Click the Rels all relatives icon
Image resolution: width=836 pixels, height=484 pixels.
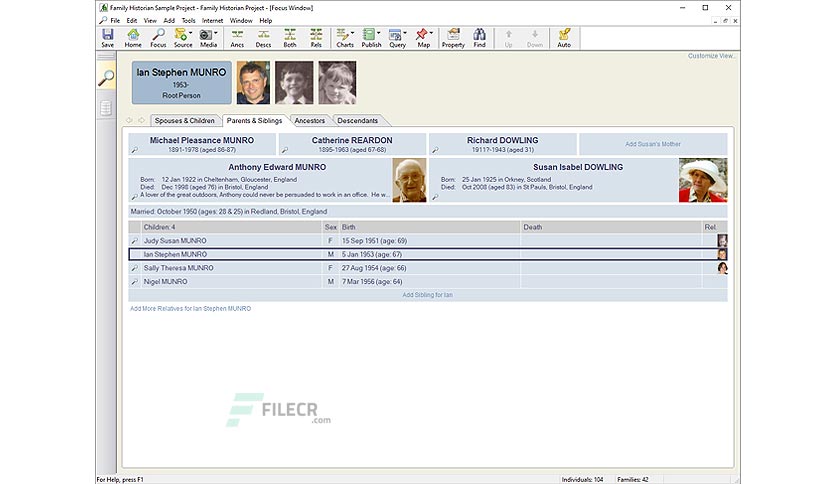click(316, 38)
